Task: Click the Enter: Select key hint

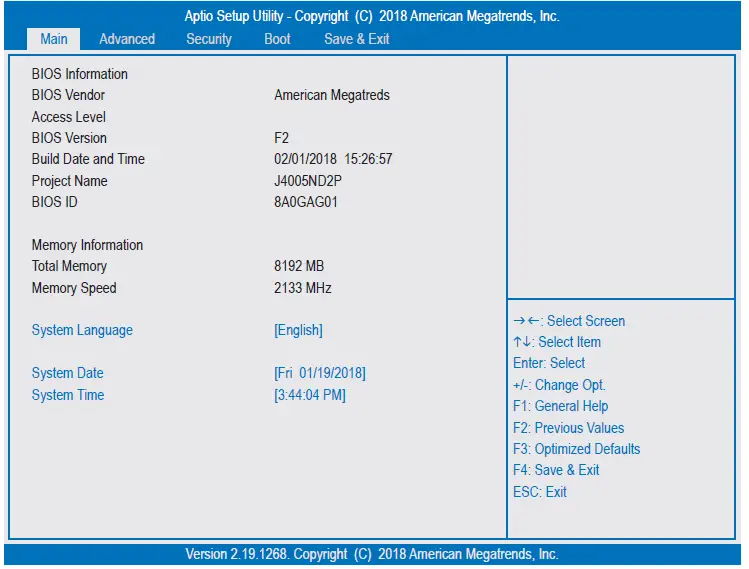Action: tap(549, 363)
